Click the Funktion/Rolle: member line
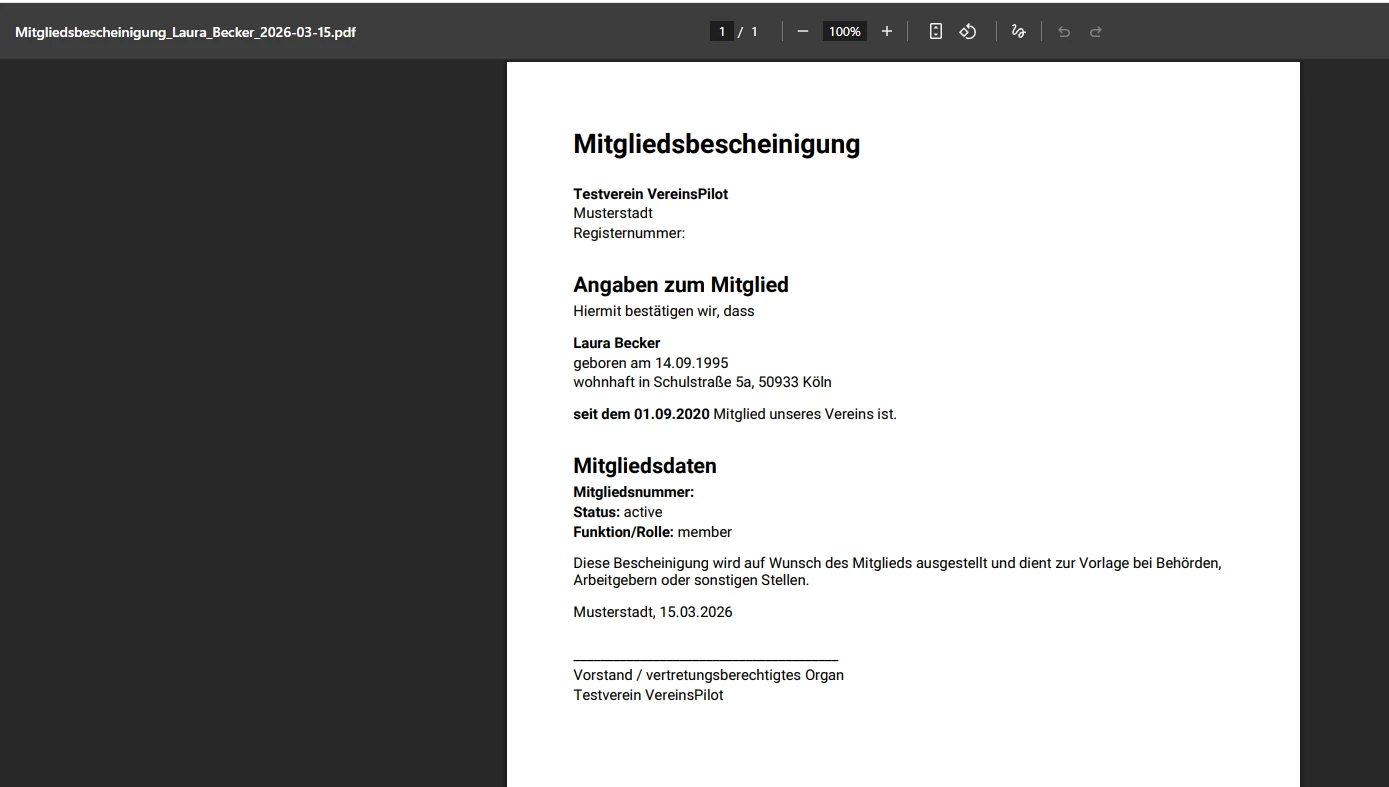Image resolution: width=1389 pixels, height=787 pixels. tap(652, 531)
